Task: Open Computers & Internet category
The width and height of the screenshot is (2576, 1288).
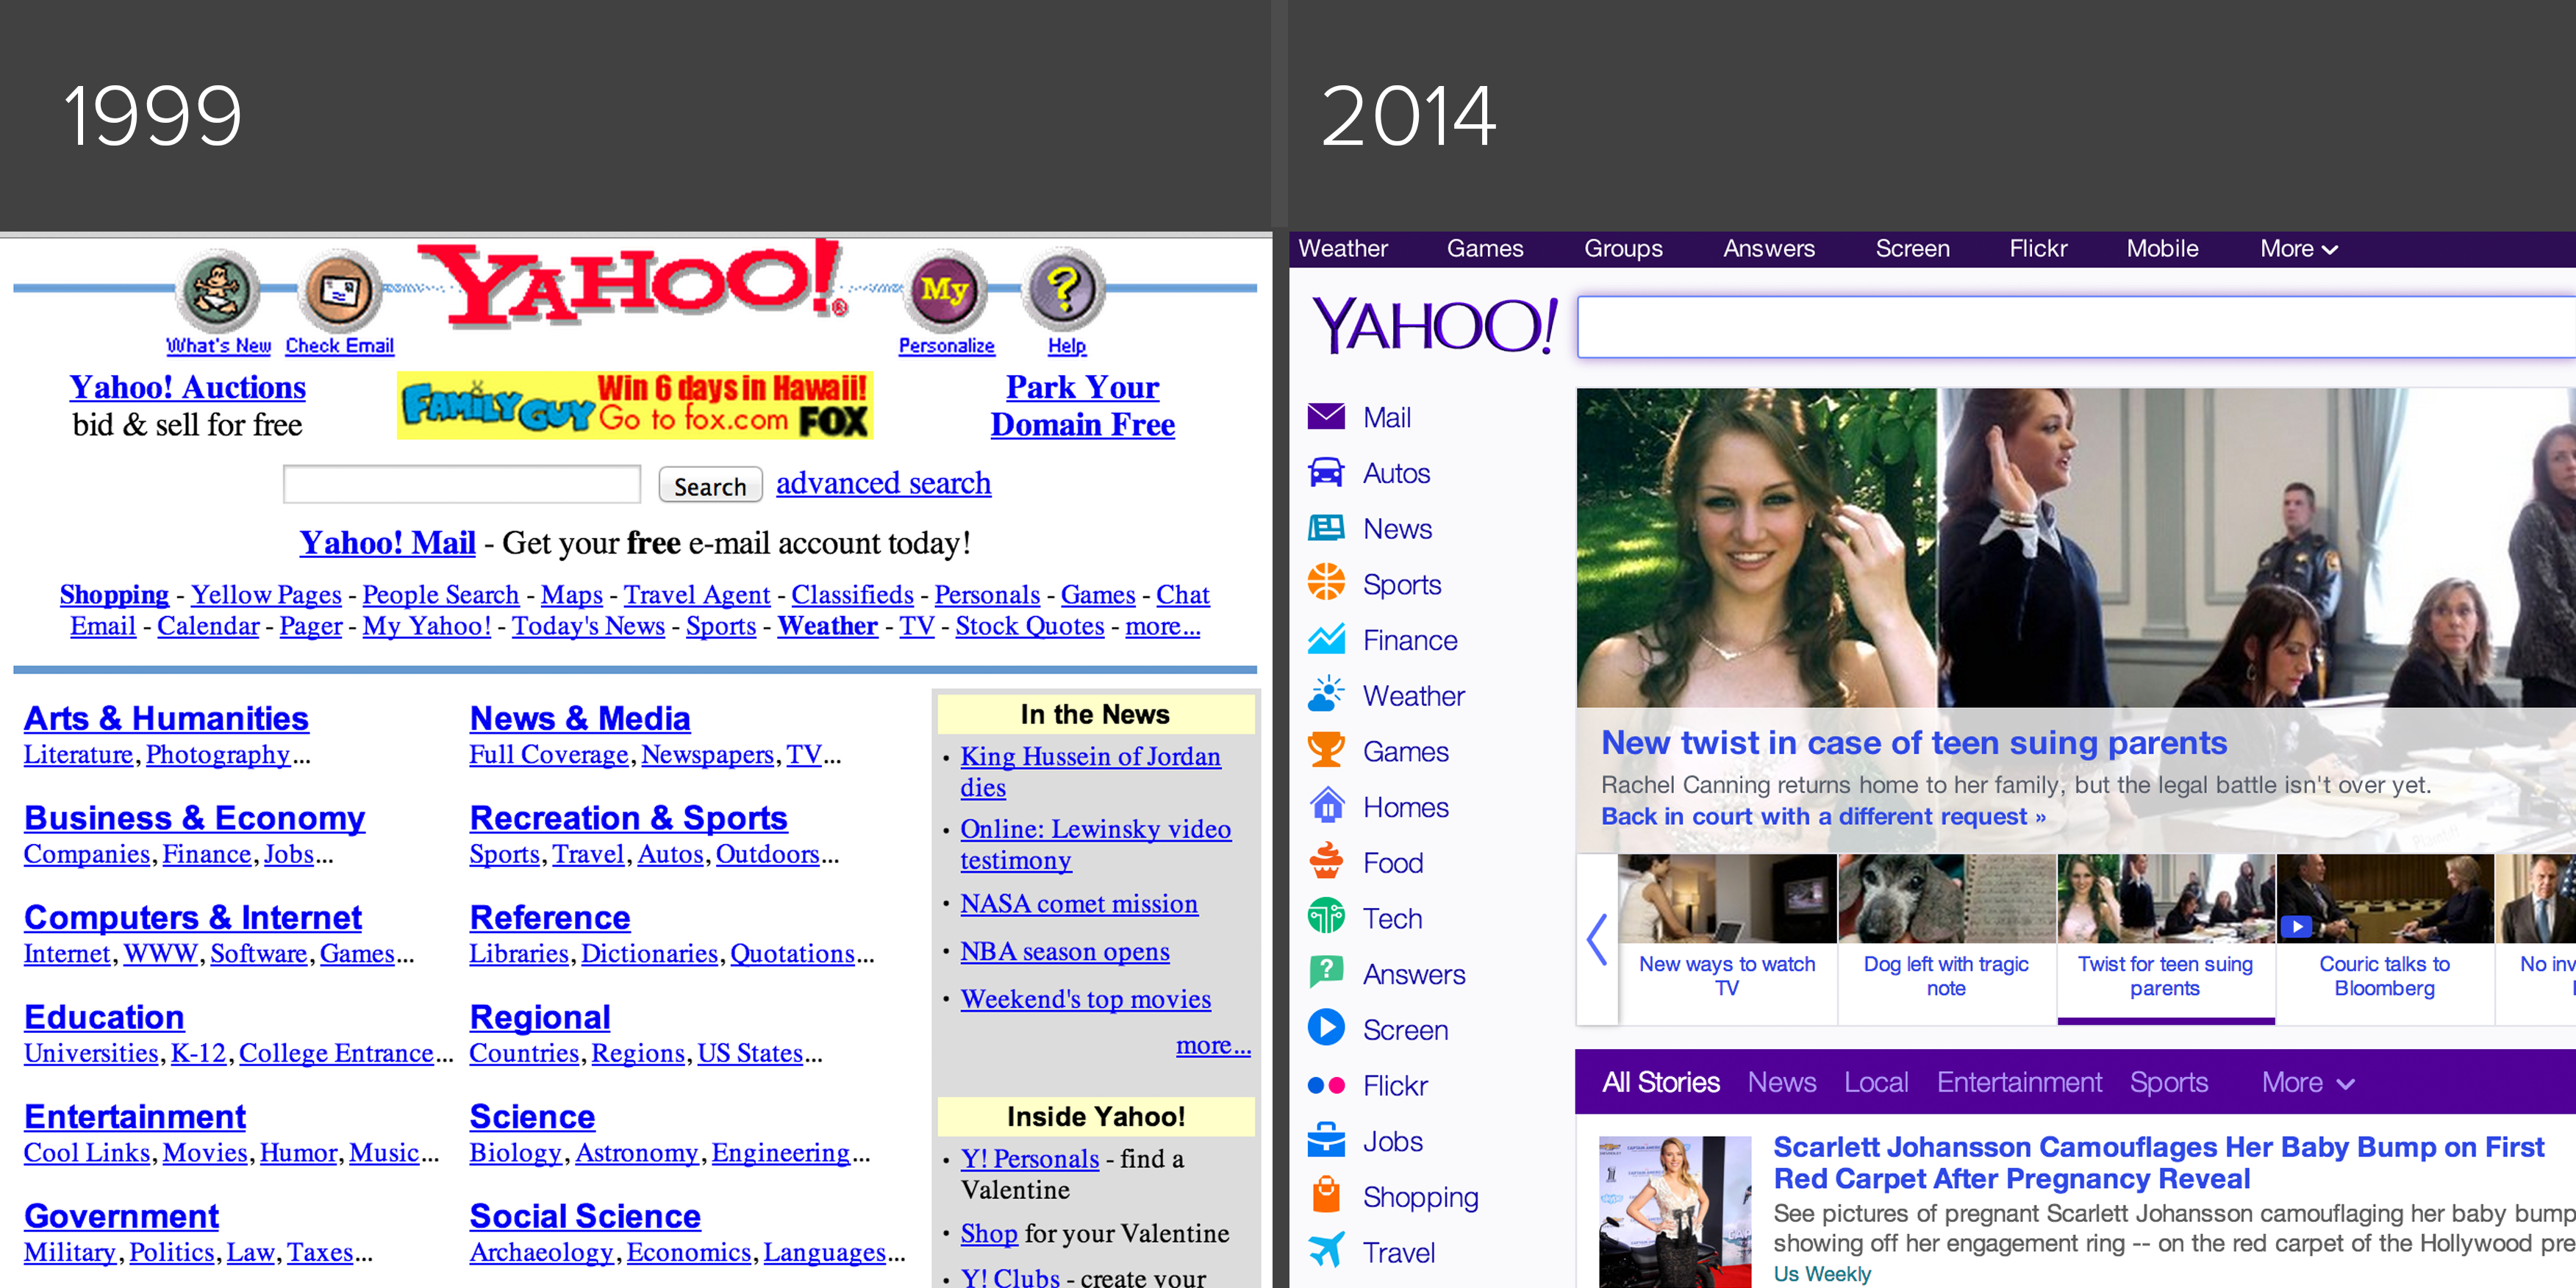Action: click(193, 917)
